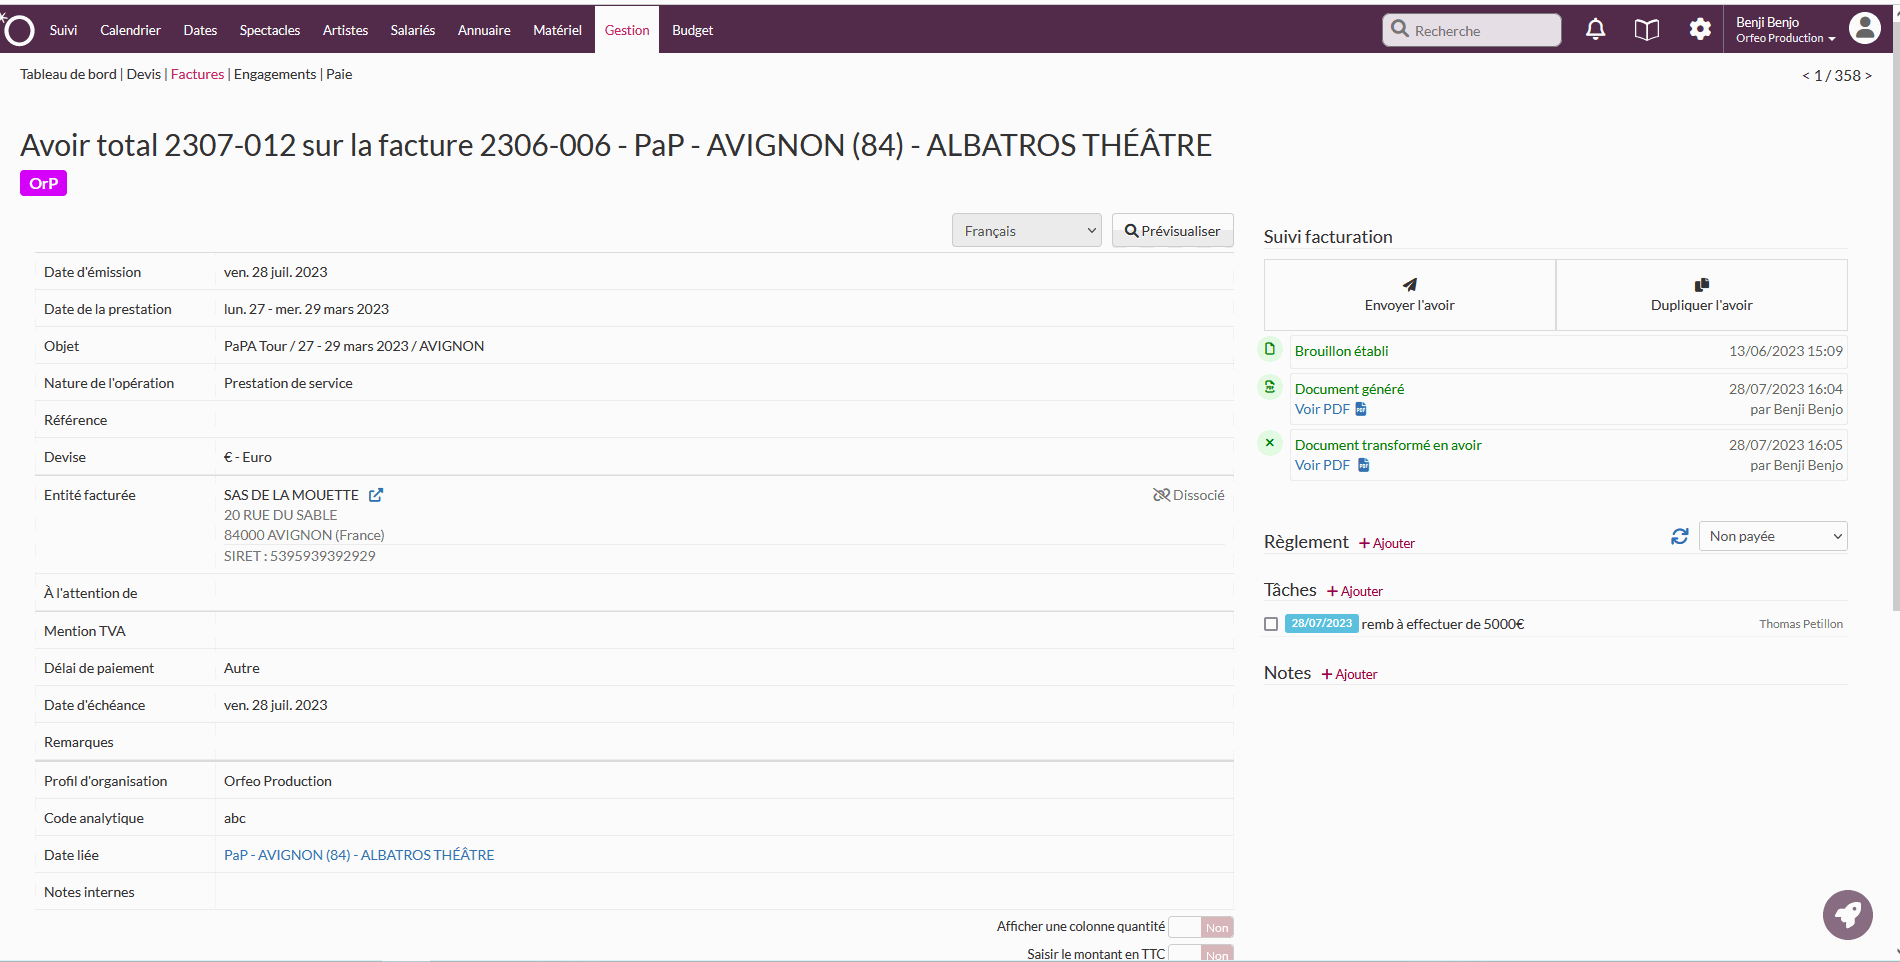
Task: Open the Français language dropdown
Action: (x=1026, y=231)
